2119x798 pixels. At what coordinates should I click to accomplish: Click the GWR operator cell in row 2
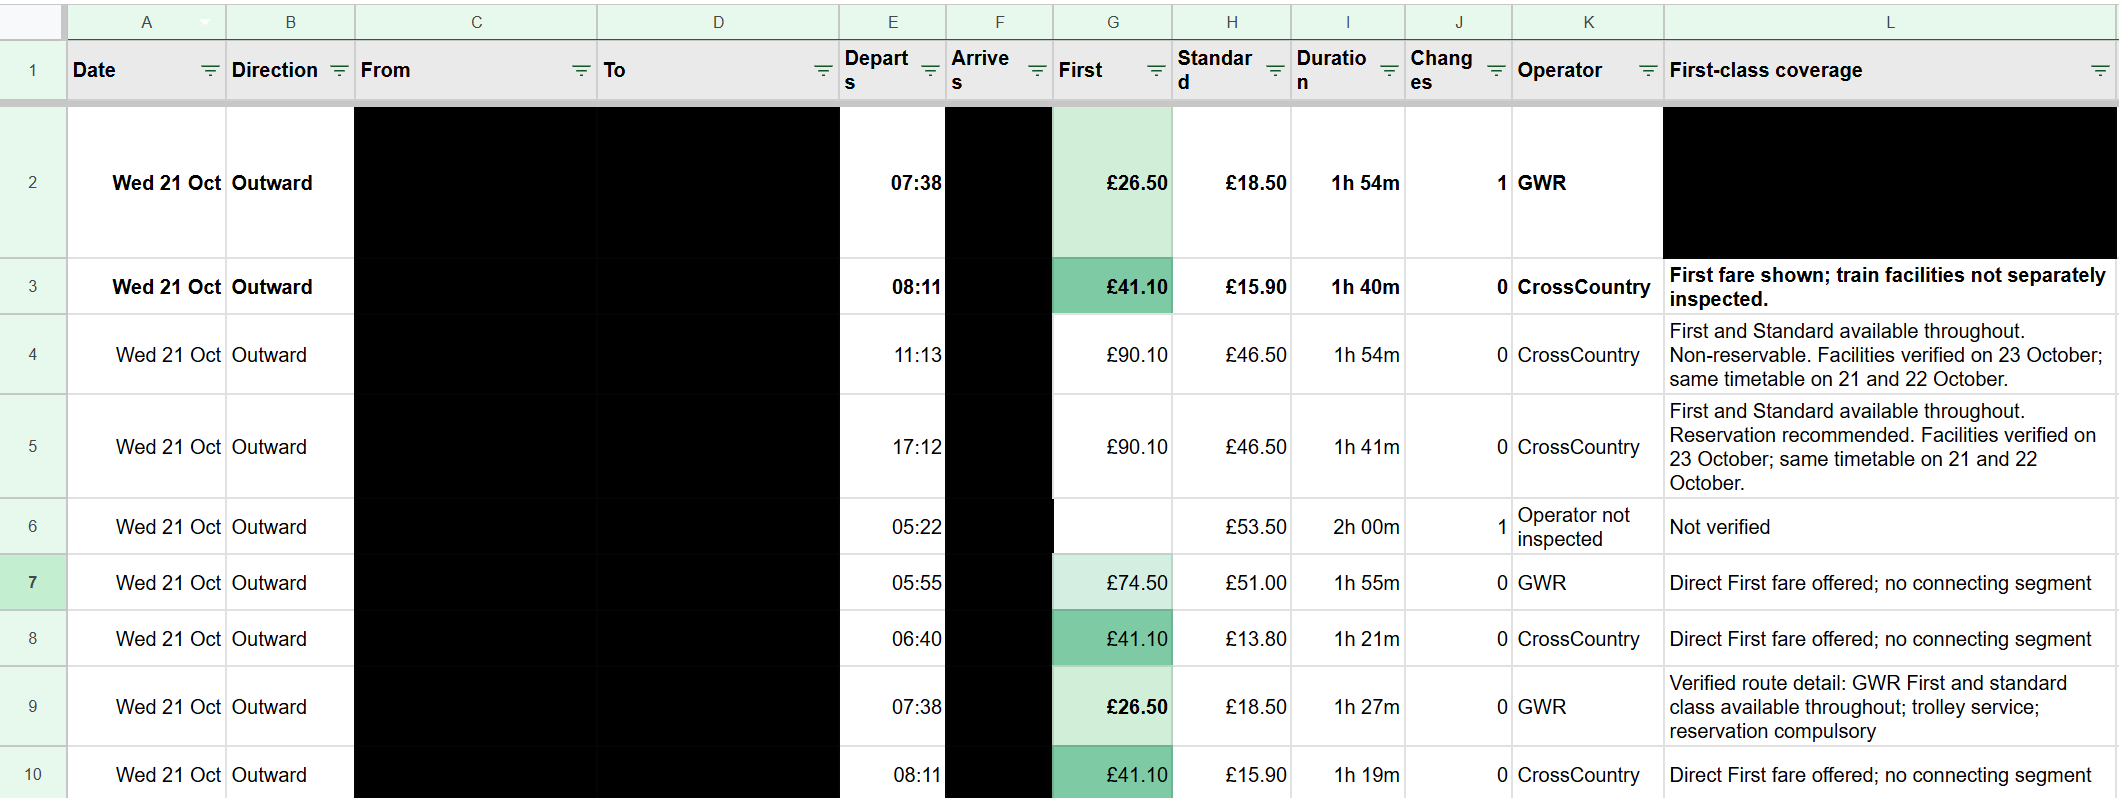pyautogui.click(x=1588, y=182)
